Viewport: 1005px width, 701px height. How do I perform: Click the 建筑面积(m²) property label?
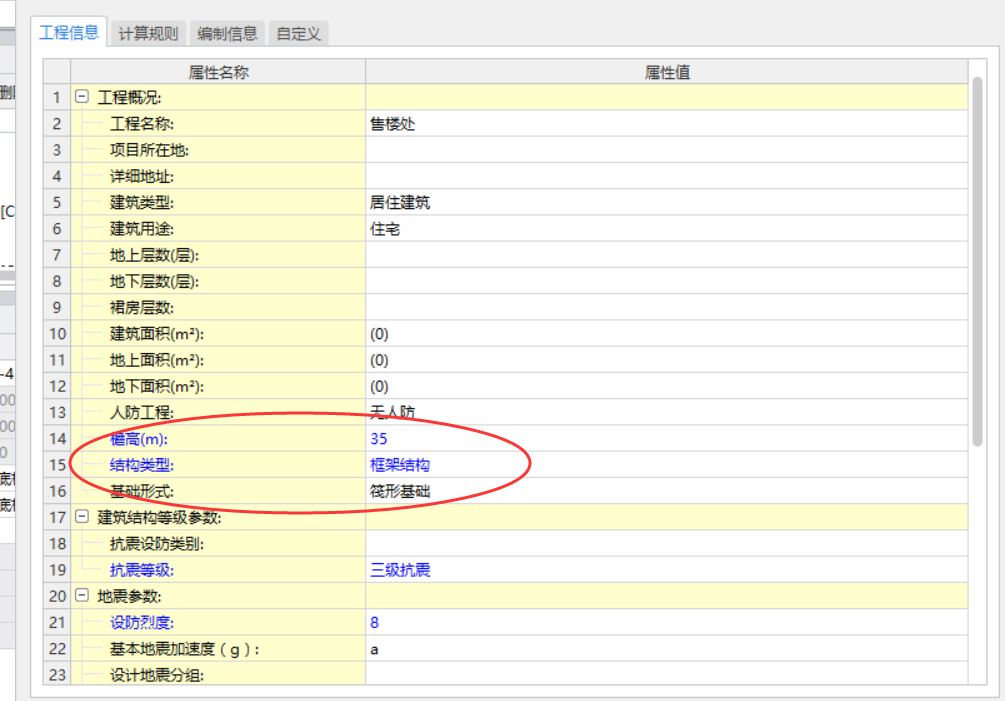pyautogui.click(x=157, y=334)
